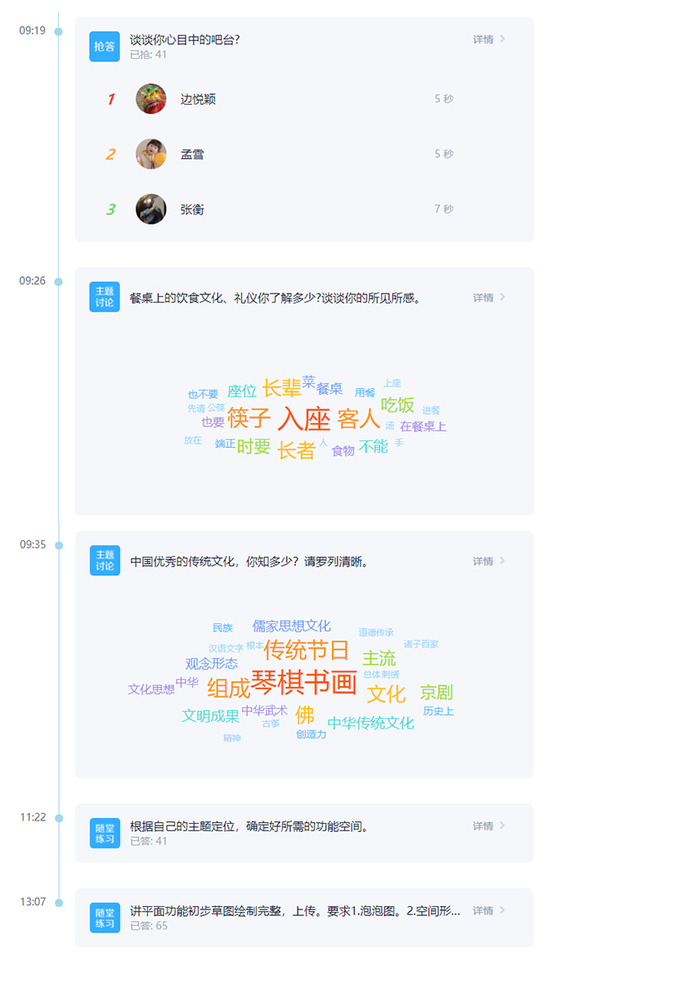This screenshot has width=699, height=990.
Task: Select the 09:19 timeline dot
Action: click(59, 32)
